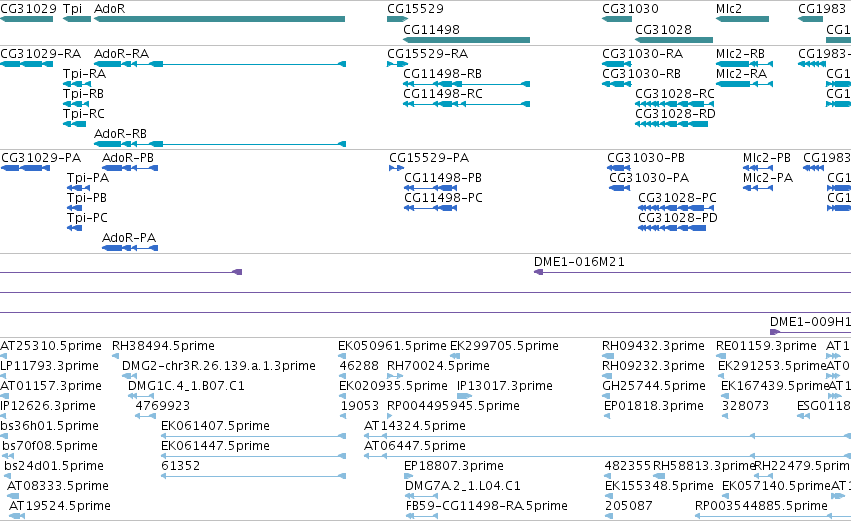Open the Mlc2 gene feature
Viewport: 851px width, 521px height.
(742, 19)
